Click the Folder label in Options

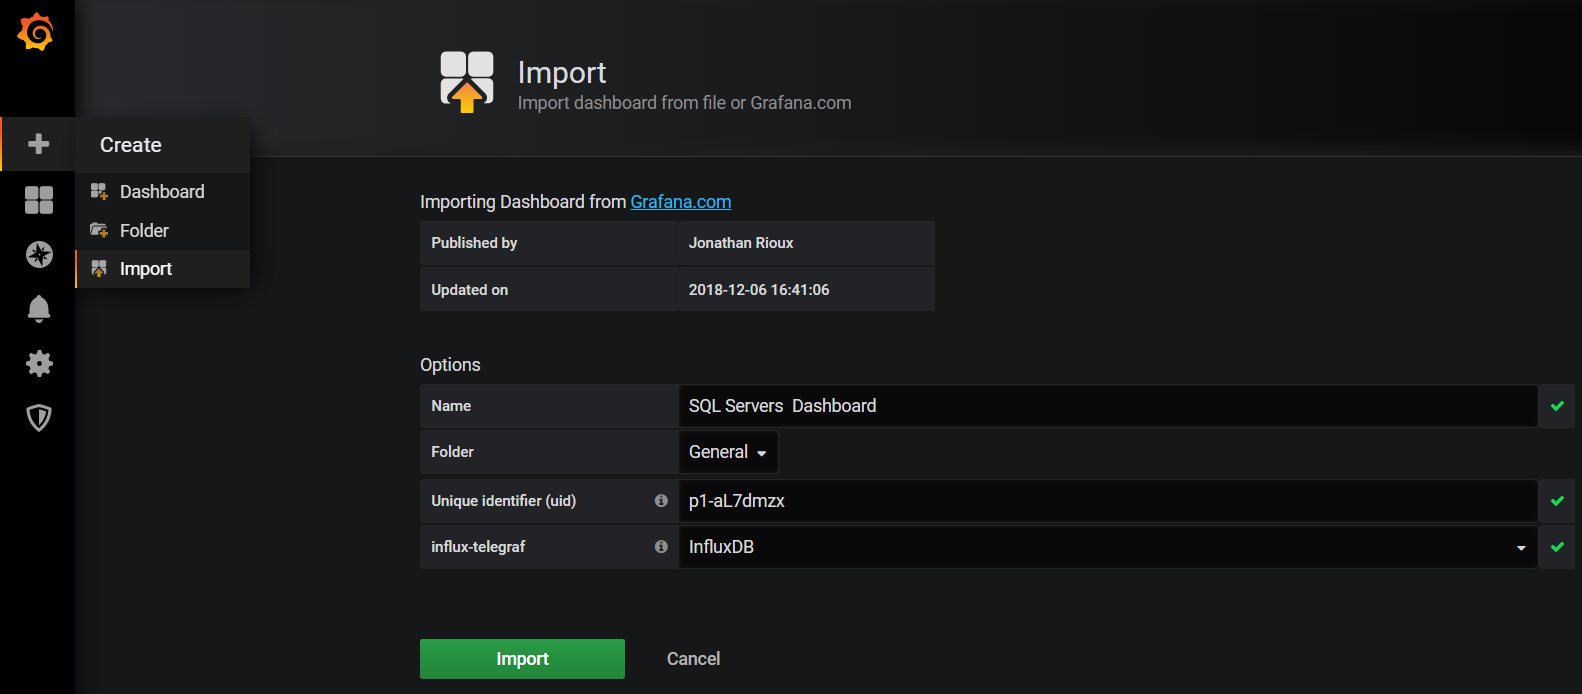click(x=452, y=452)
